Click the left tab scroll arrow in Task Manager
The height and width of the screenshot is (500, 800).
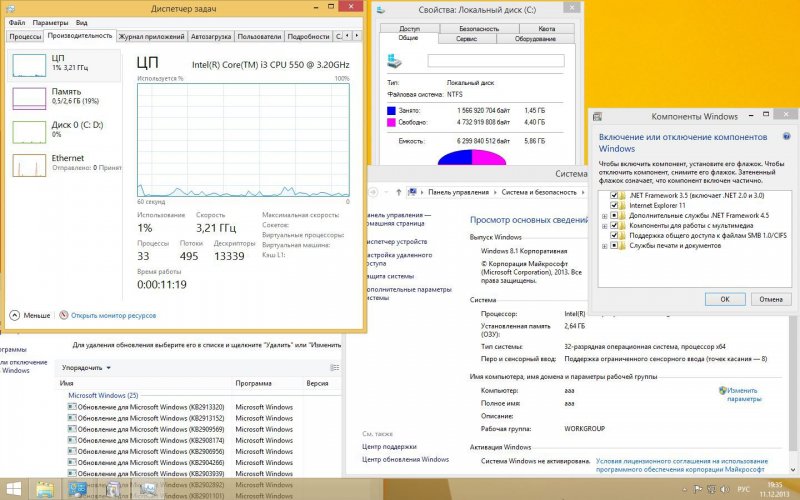pos(347,36)
